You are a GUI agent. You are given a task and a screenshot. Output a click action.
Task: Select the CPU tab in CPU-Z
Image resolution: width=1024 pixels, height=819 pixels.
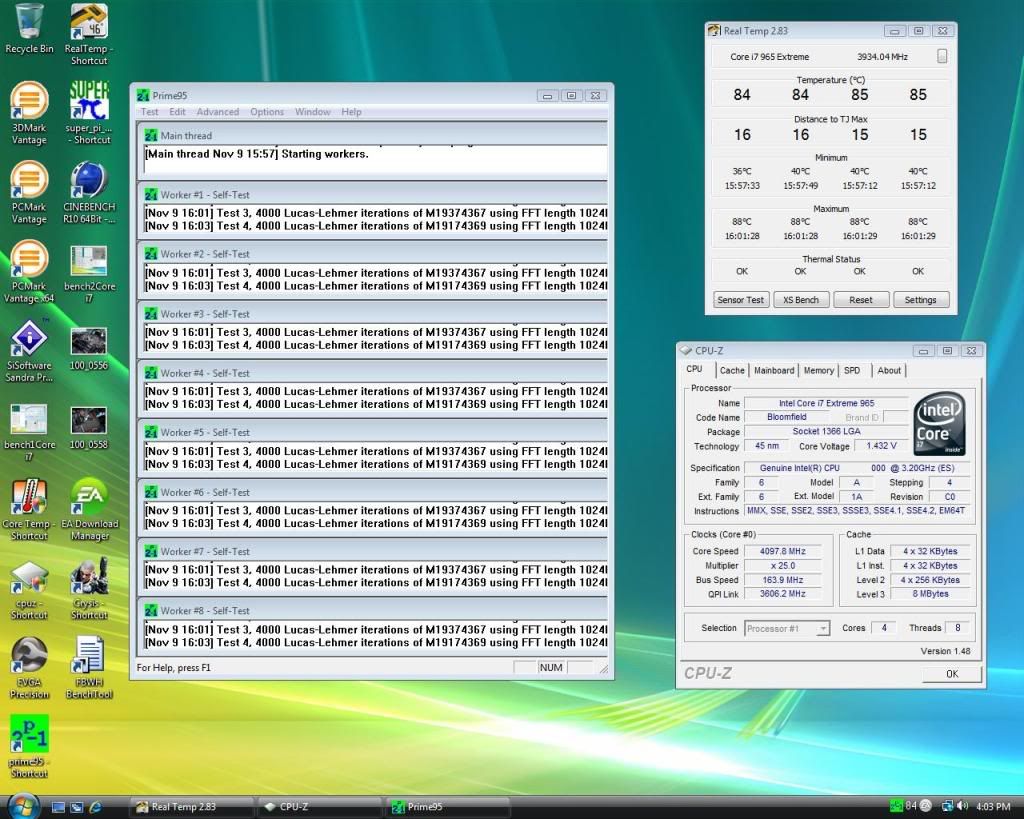click(694, 369)
